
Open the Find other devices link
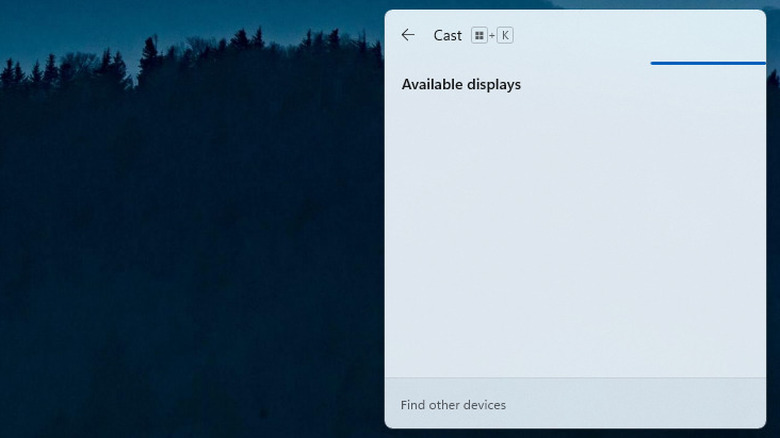(453, 405)
